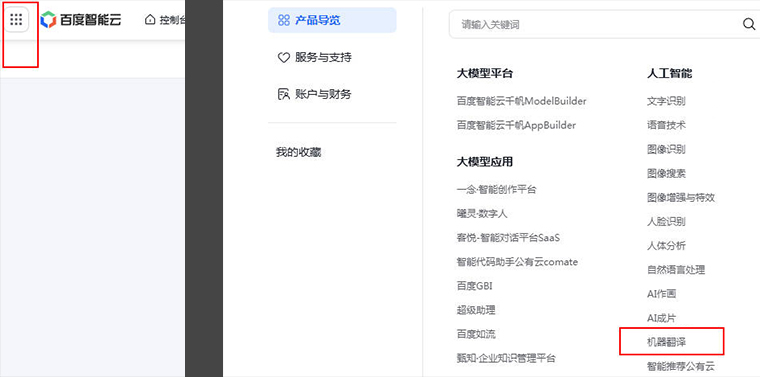The height and width of the screenshot is (377, 760).
Task: Open 甄知·企业知识管理平台 link
Action: (x=506, y=359)
